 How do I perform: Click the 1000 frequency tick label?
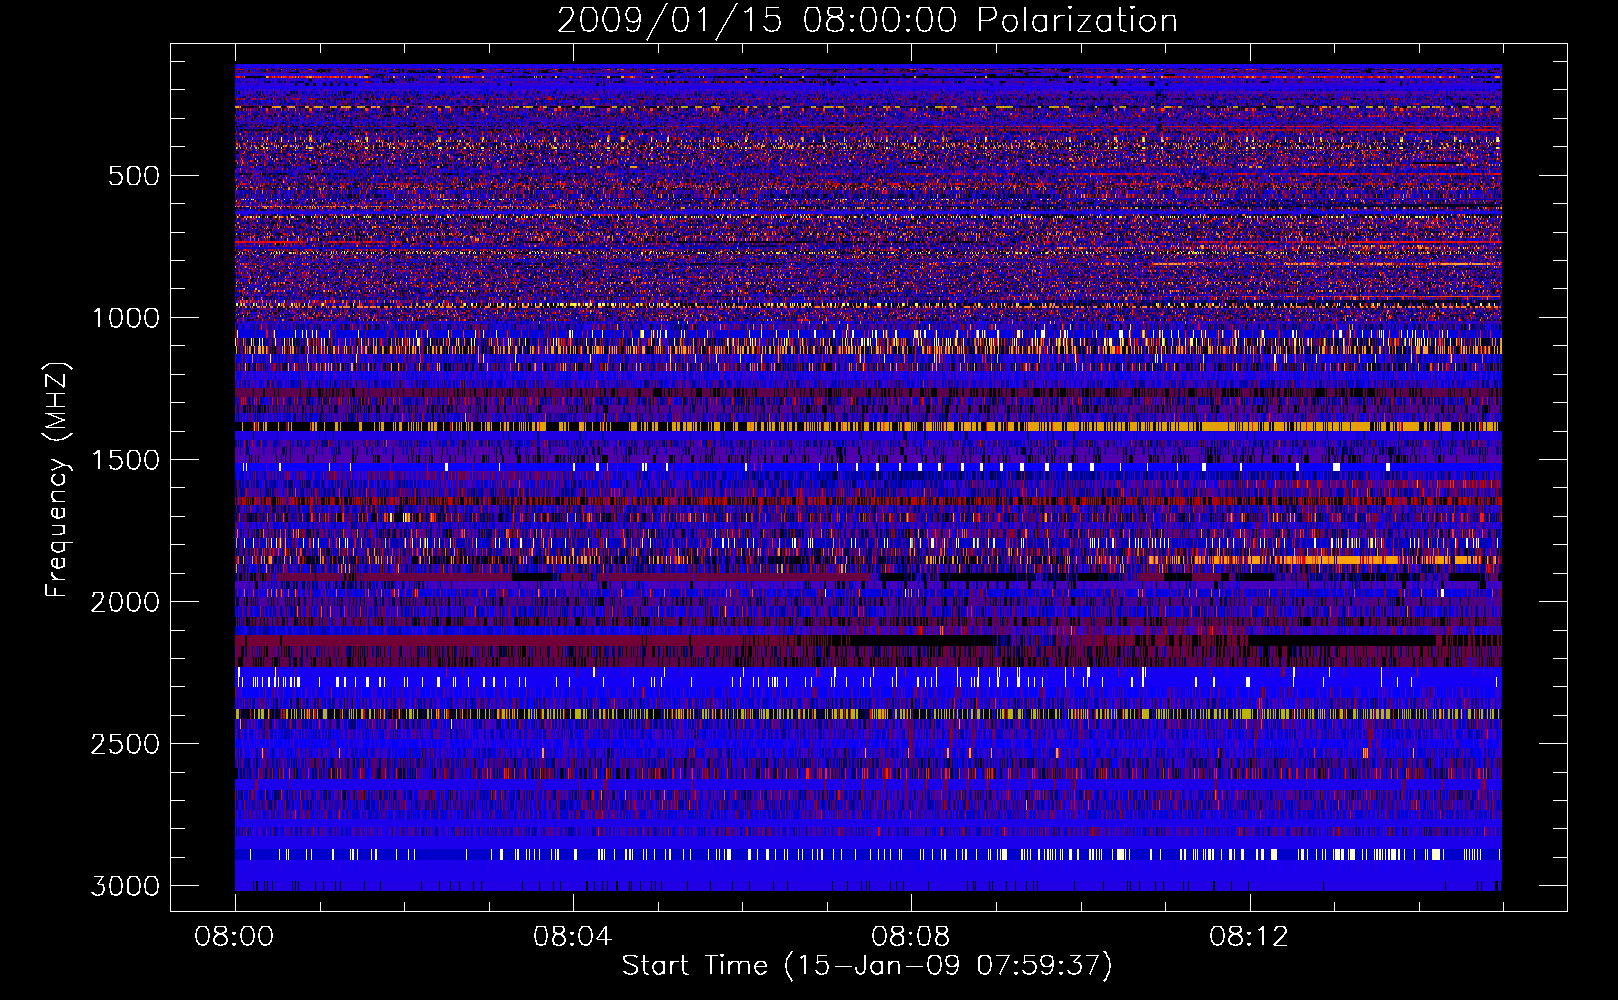click(x=125, y=318)
